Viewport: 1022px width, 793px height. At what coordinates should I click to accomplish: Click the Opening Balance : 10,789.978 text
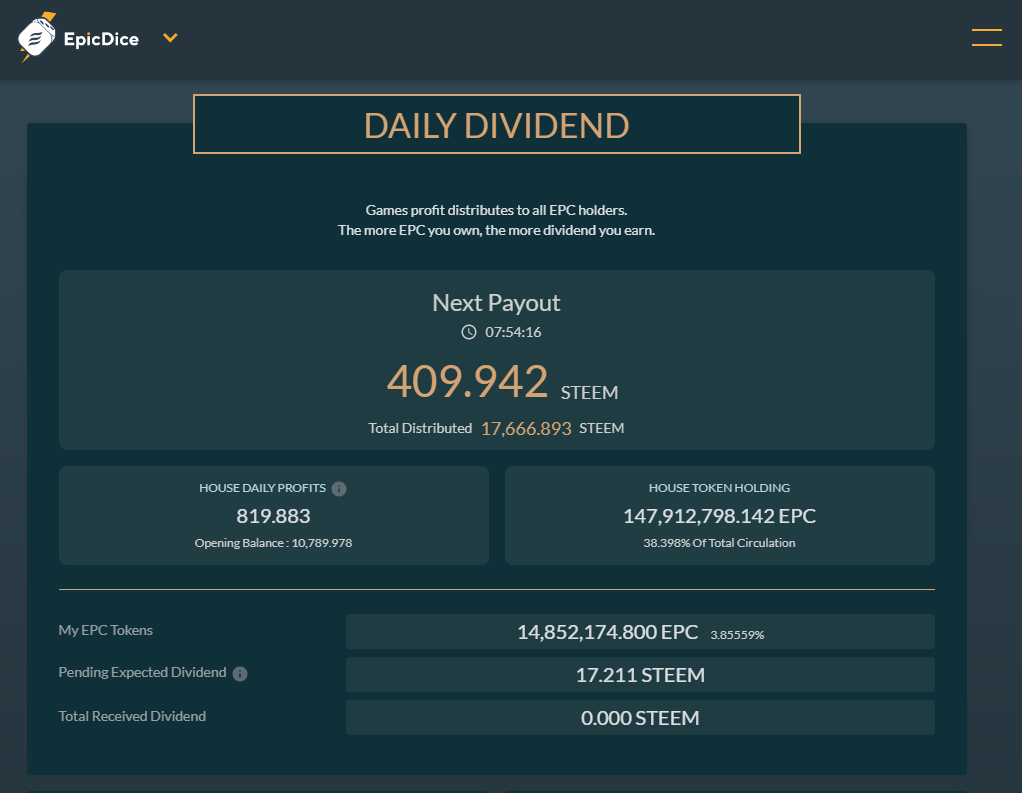pyautogui.click(x=273, y=543)
